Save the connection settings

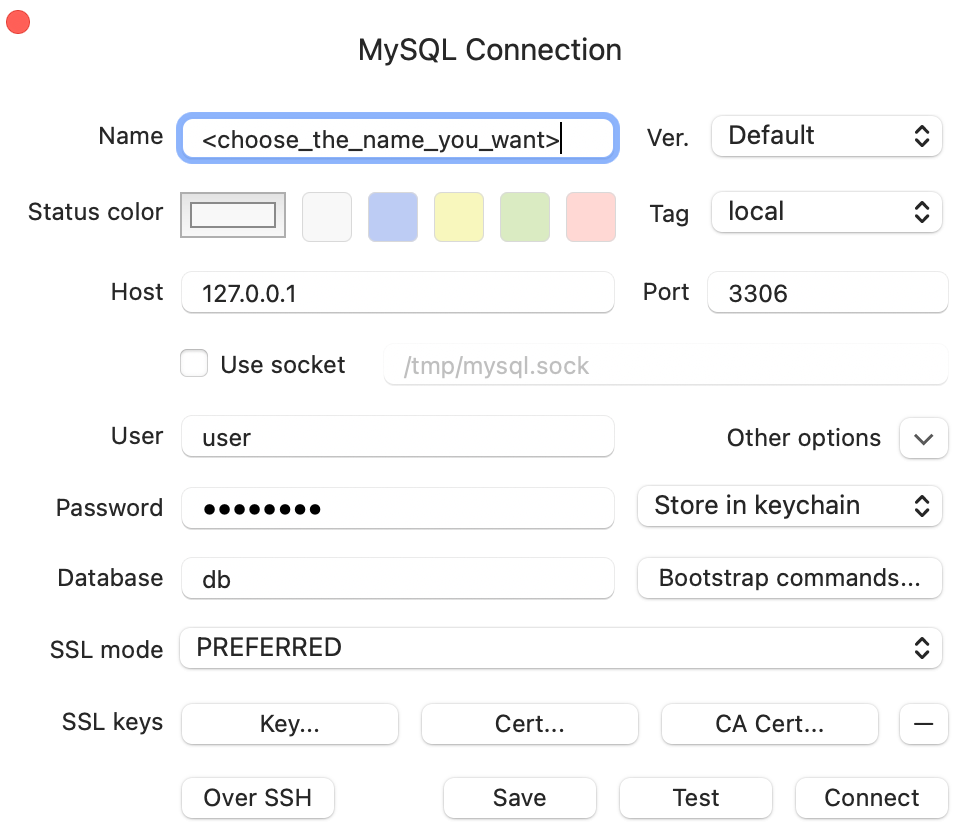click(x=520, y=798)
